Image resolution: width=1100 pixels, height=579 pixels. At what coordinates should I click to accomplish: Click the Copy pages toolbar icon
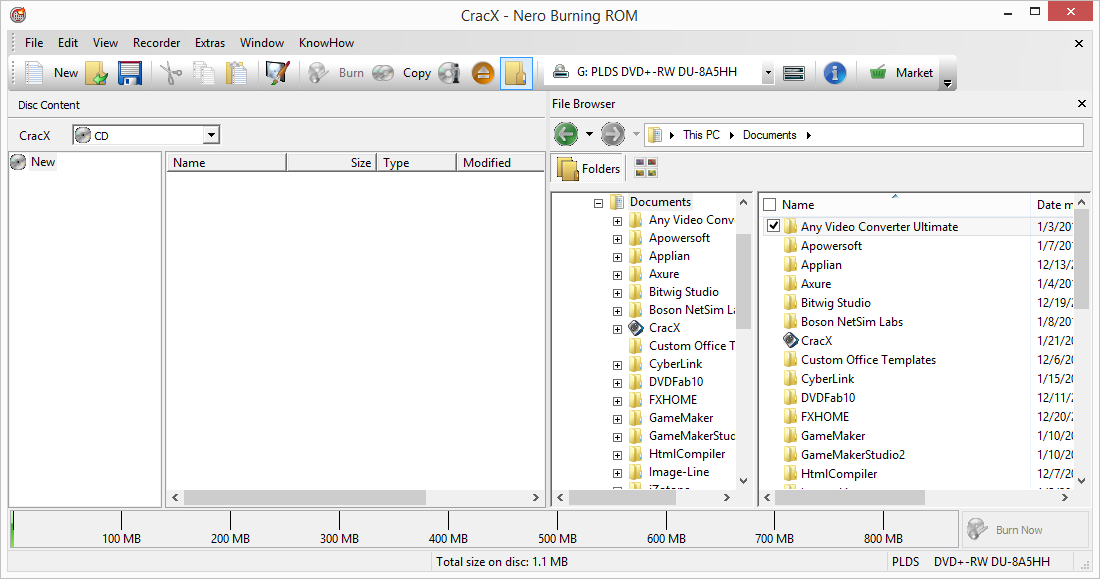click(x=203, y=73)
